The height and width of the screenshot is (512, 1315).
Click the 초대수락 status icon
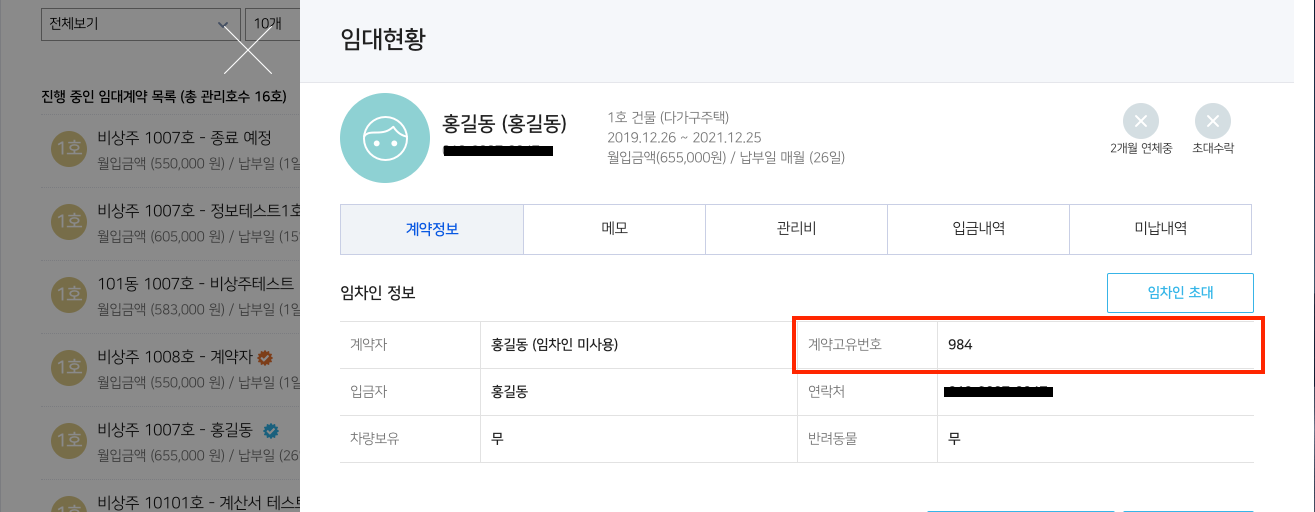tap(1212, 122)
